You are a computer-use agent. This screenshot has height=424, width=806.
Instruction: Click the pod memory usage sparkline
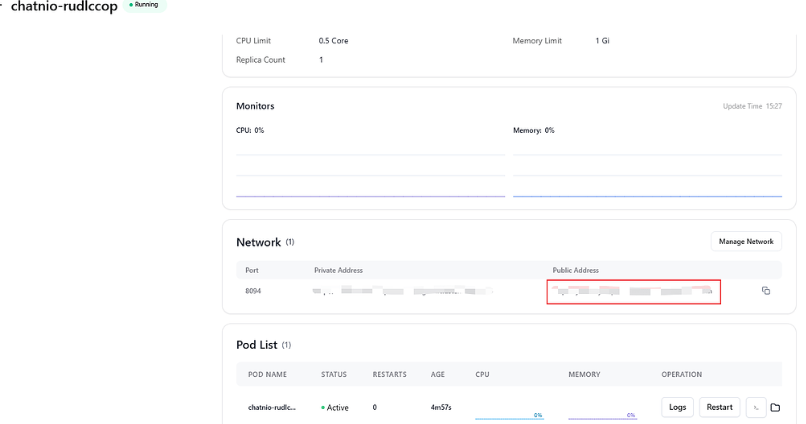point(602,414)
